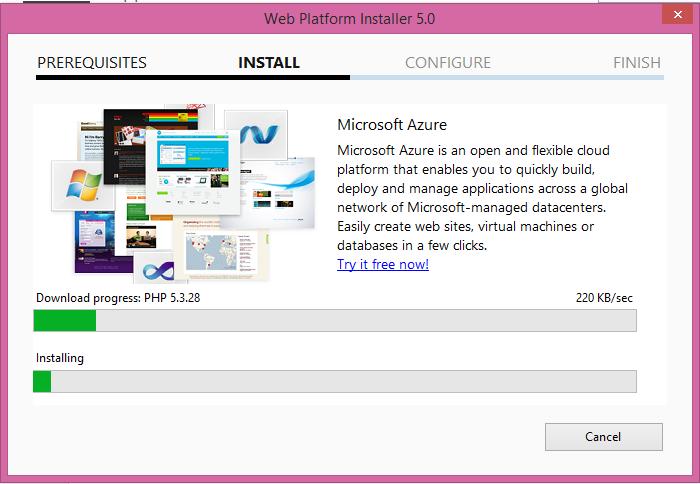Click the blue swoosh website thumbnail
The image size is (700, 484).
coord(278,193)
